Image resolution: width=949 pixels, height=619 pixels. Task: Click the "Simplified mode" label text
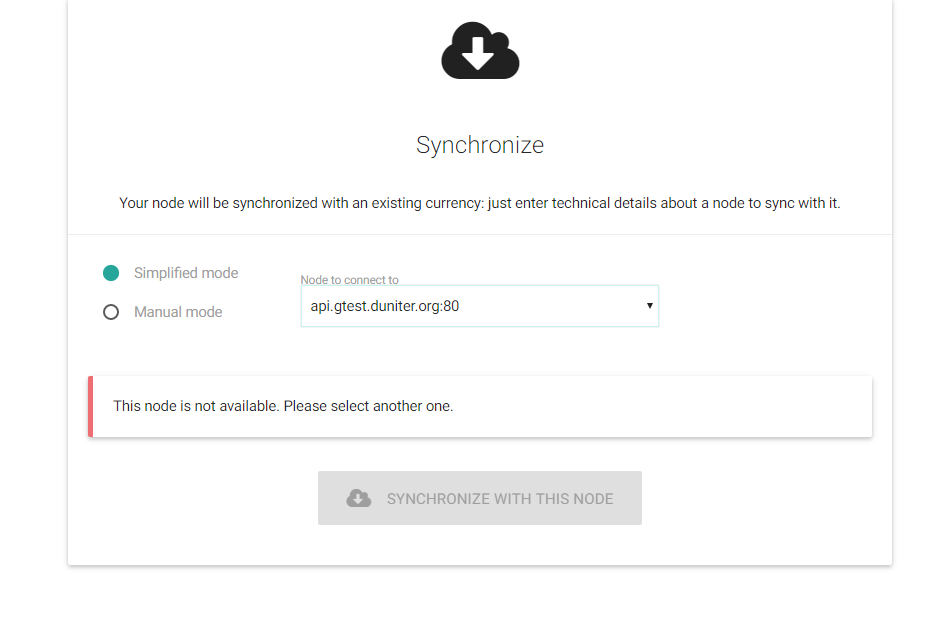click(x=186, y=273)
